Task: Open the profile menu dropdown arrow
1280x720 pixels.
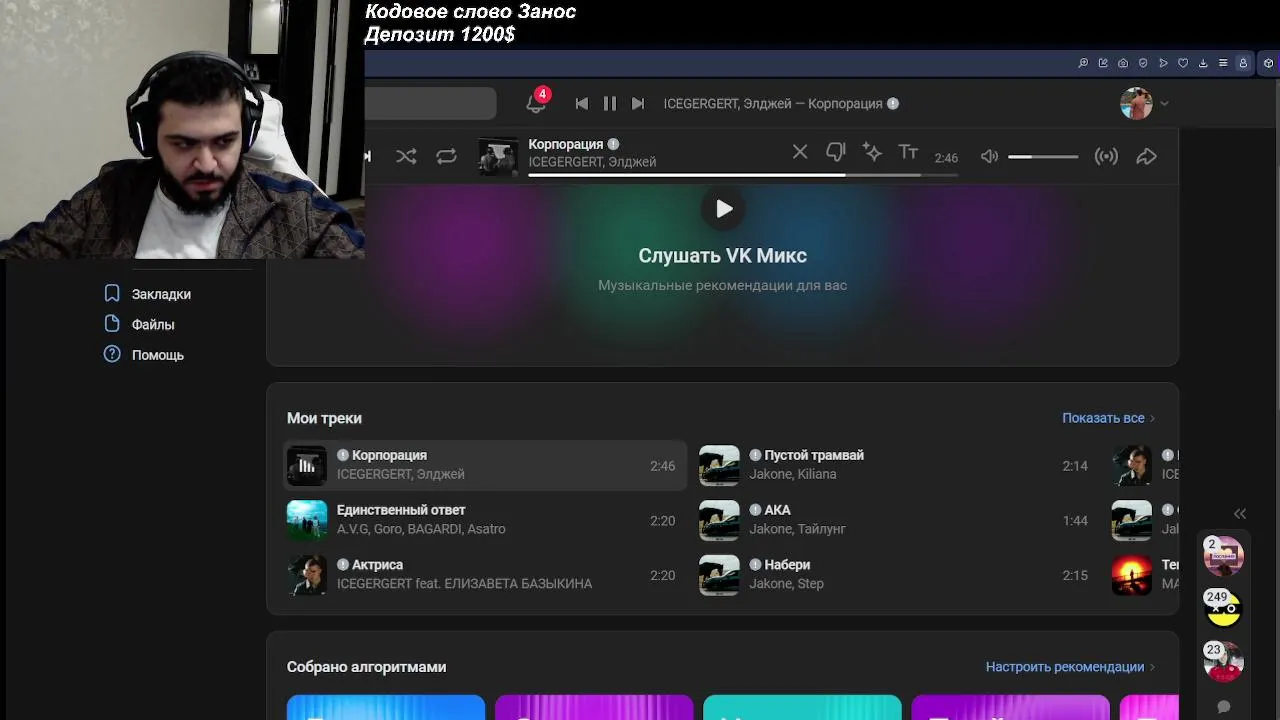Action: (x=1164, y=103)
